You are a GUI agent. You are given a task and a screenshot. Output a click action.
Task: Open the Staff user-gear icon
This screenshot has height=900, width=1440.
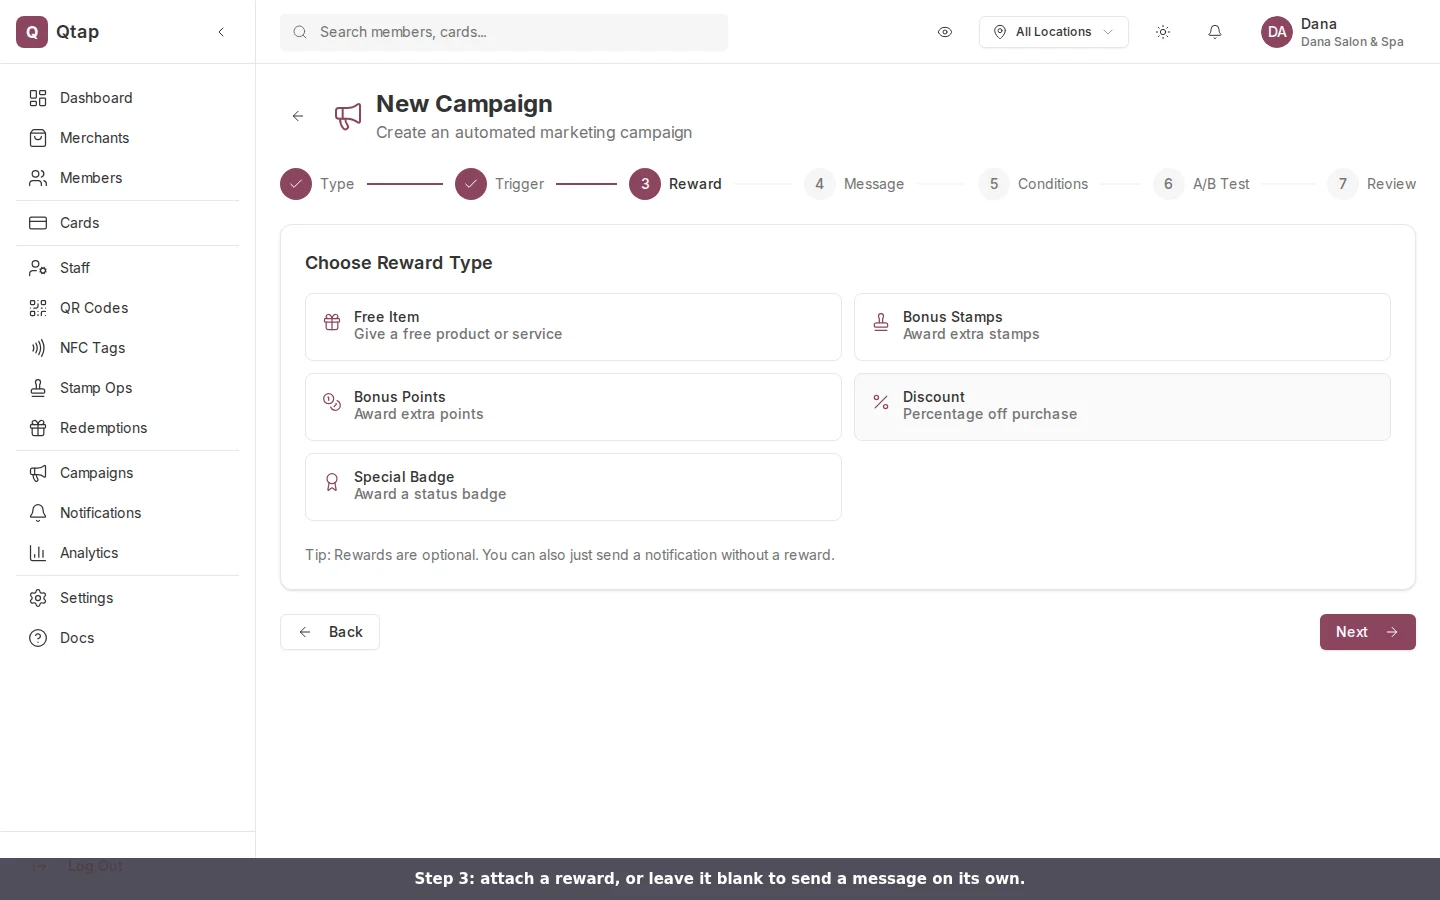click(x=38, y=268)
